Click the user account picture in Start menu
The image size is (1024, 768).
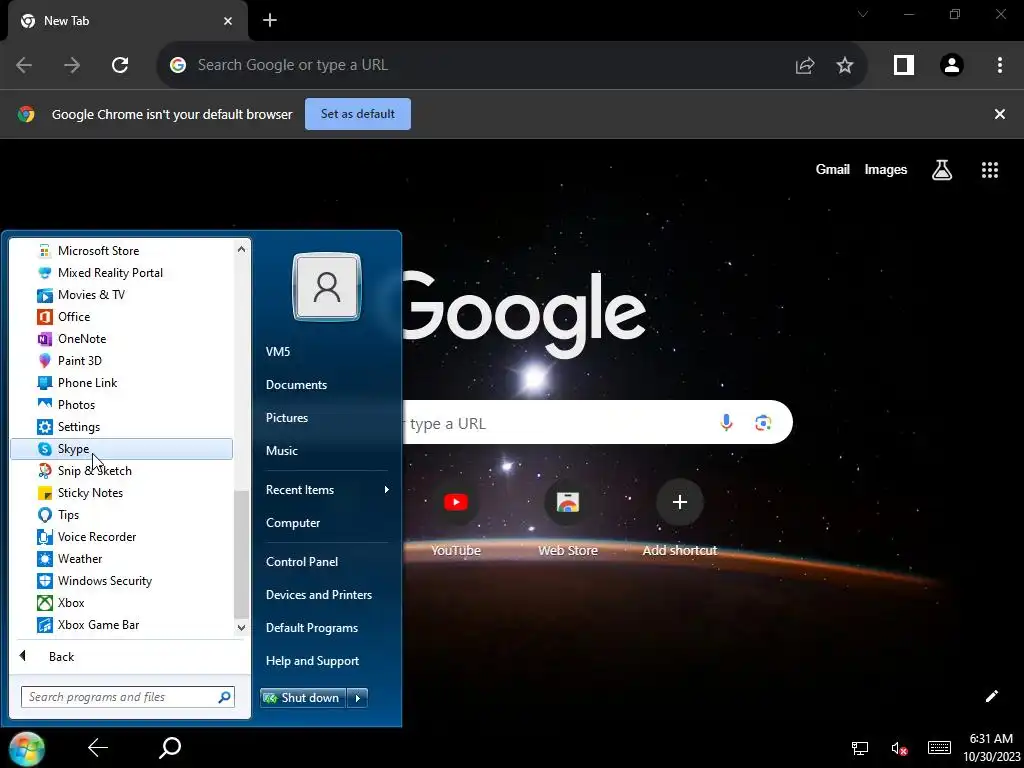coord(327,287)
